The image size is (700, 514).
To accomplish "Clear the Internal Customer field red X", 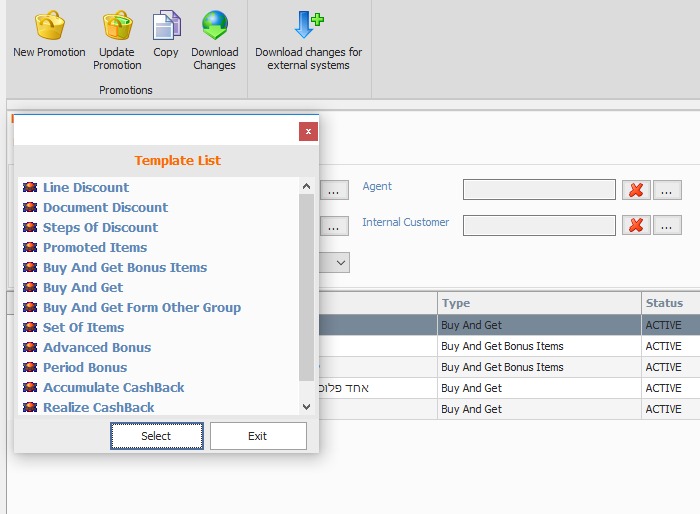I will tap(635, 225).
